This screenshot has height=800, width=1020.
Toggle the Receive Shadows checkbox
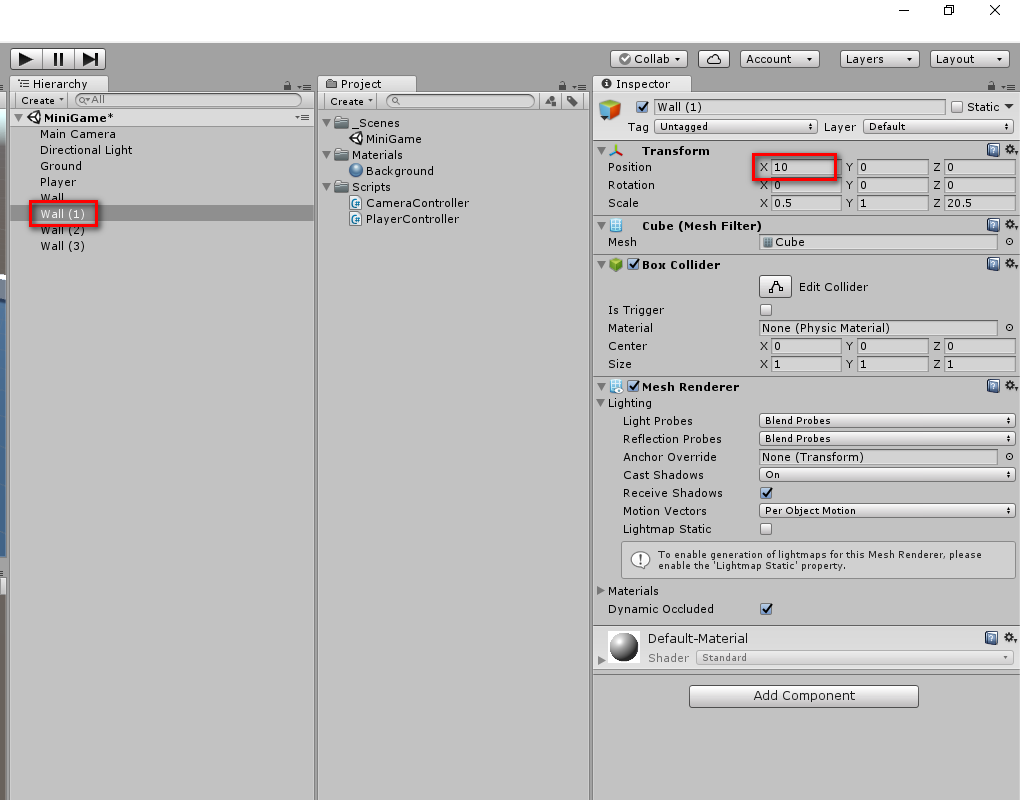pos(766,493)
